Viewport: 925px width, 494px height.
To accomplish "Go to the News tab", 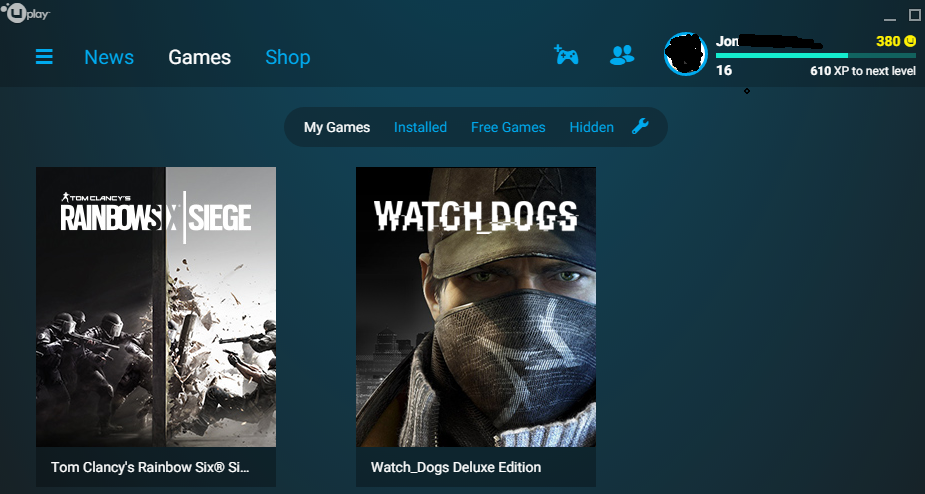I will [x=109, y=57].
